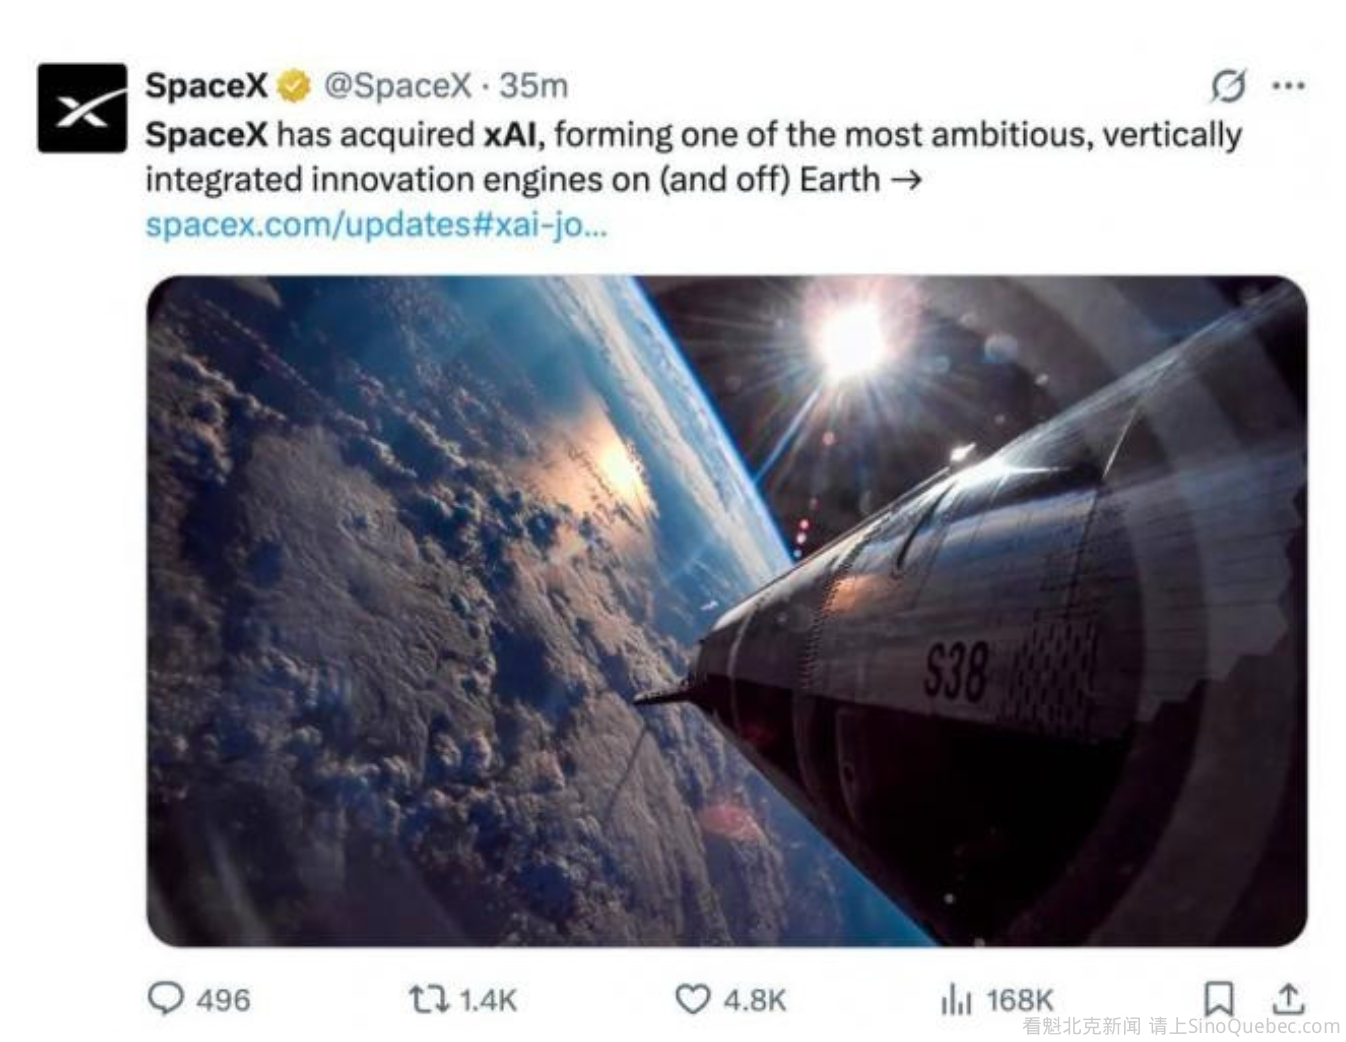This screenshot has width=1346, height=1042.
Task: Click the SpaceX display name in header
Action: coord(206,86)
